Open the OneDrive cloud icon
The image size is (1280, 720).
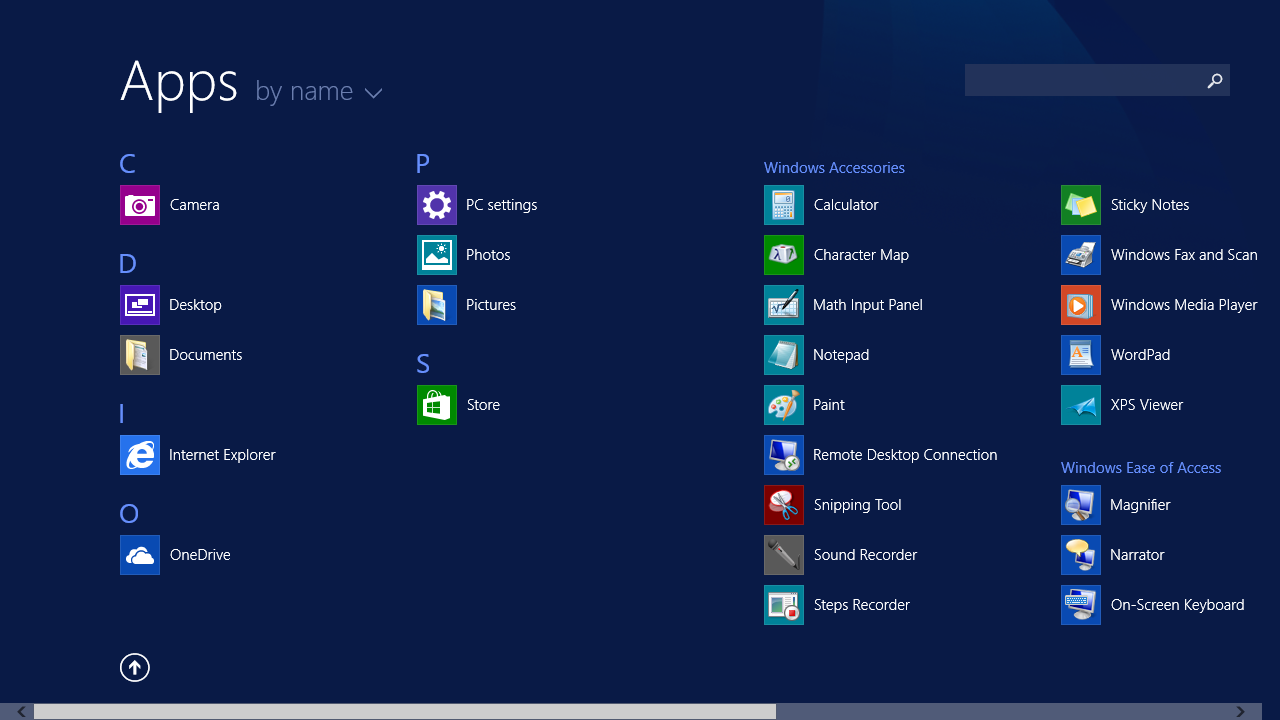(x=140, y=555)
